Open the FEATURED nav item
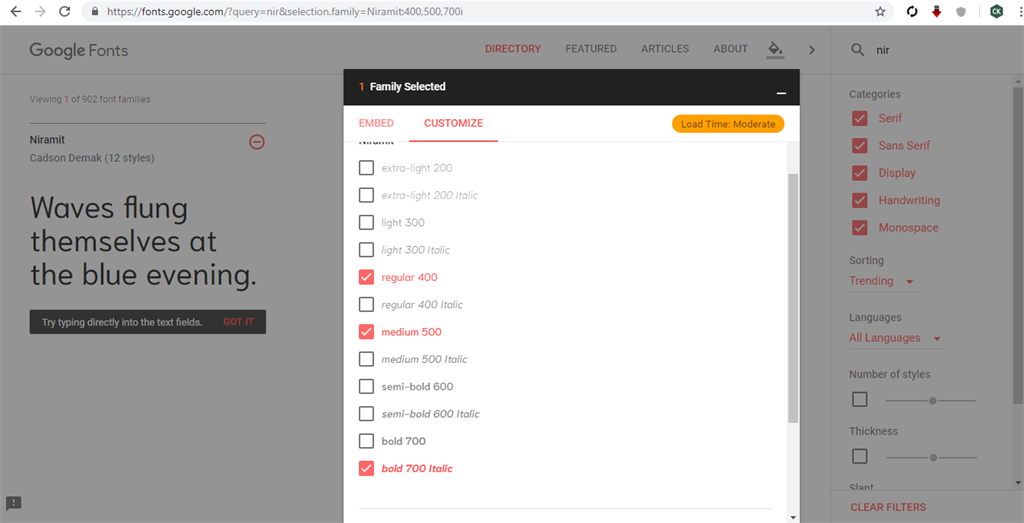This screenshot has width=1024, height=523. point(591,49)
